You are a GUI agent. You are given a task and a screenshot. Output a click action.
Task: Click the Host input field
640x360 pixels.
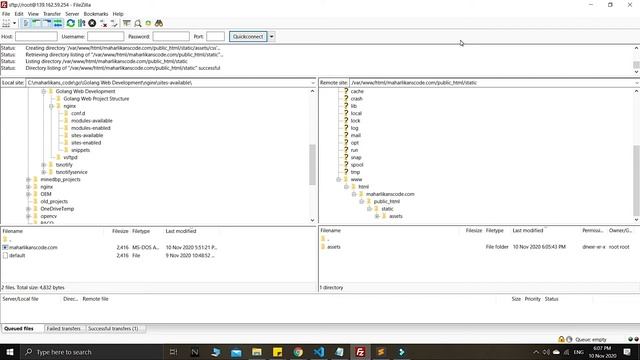click(36, 36)
